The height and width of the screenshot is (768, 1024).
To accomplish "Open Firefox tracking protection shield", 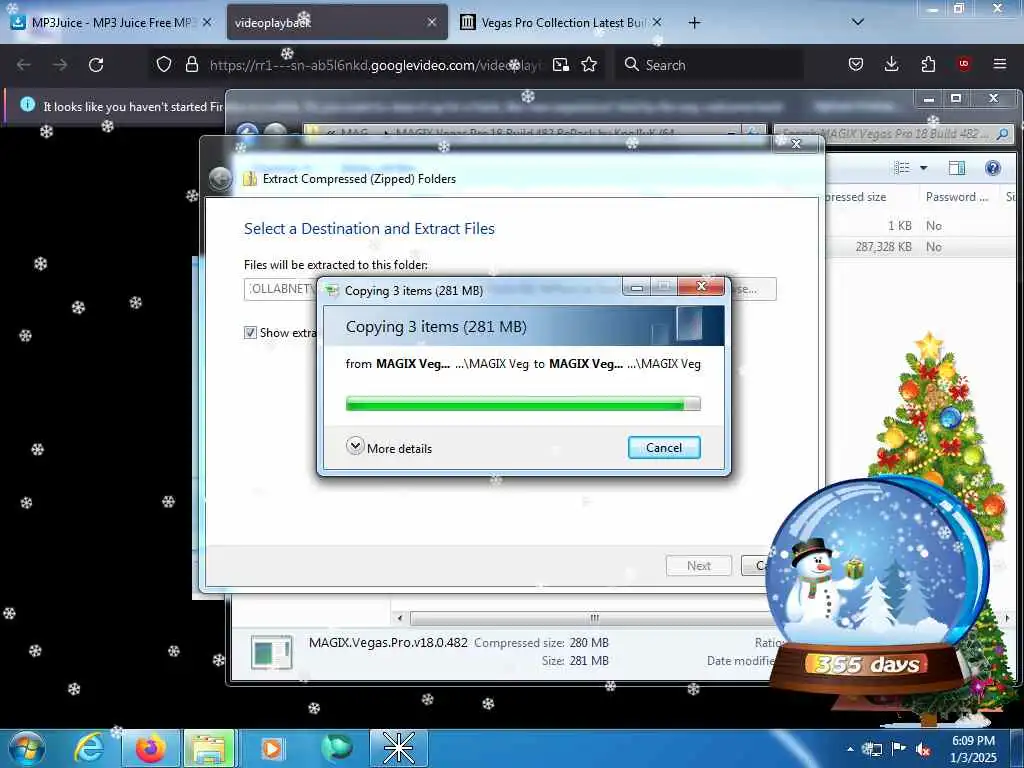I will [x=164, y=65].
